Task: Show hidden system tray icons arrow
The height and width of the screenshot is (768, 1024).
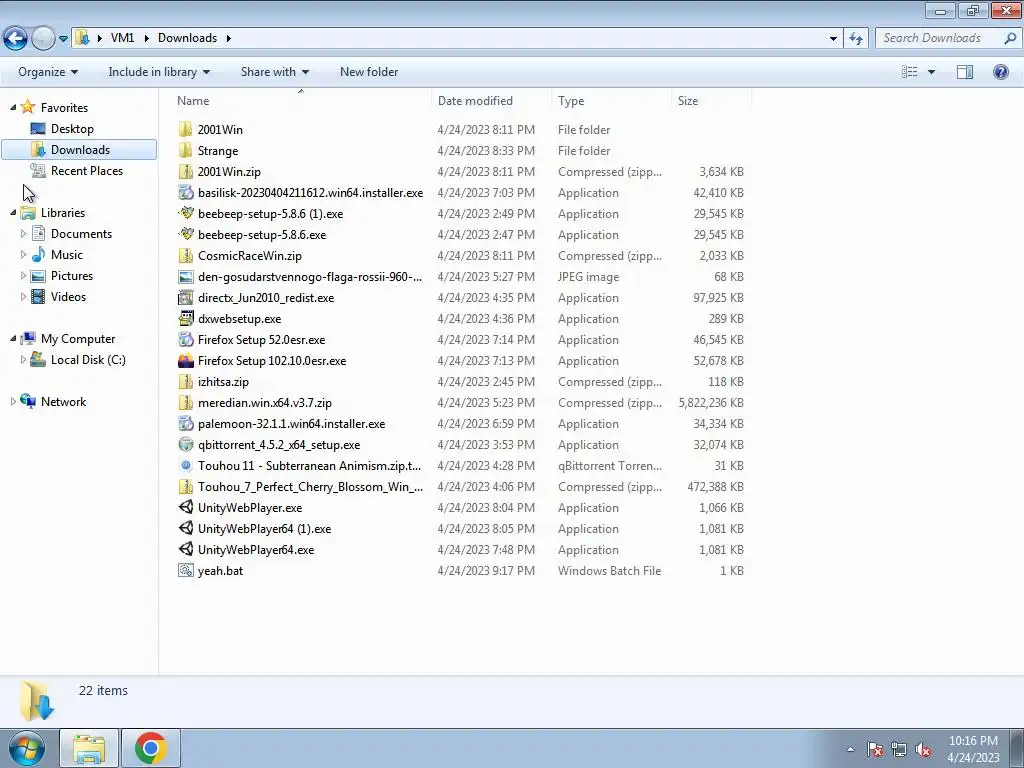Action: [x=850, y=749]
